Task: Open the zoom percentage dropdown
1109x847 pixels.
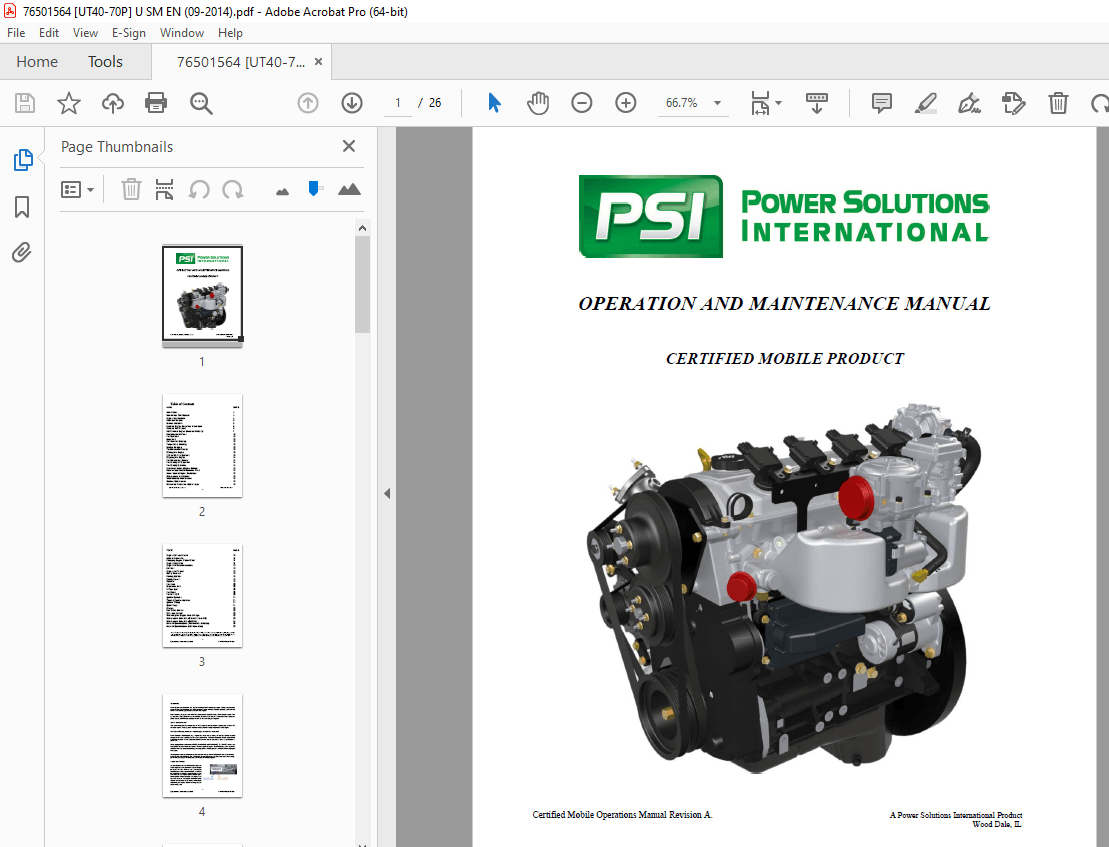Action: 716,102
